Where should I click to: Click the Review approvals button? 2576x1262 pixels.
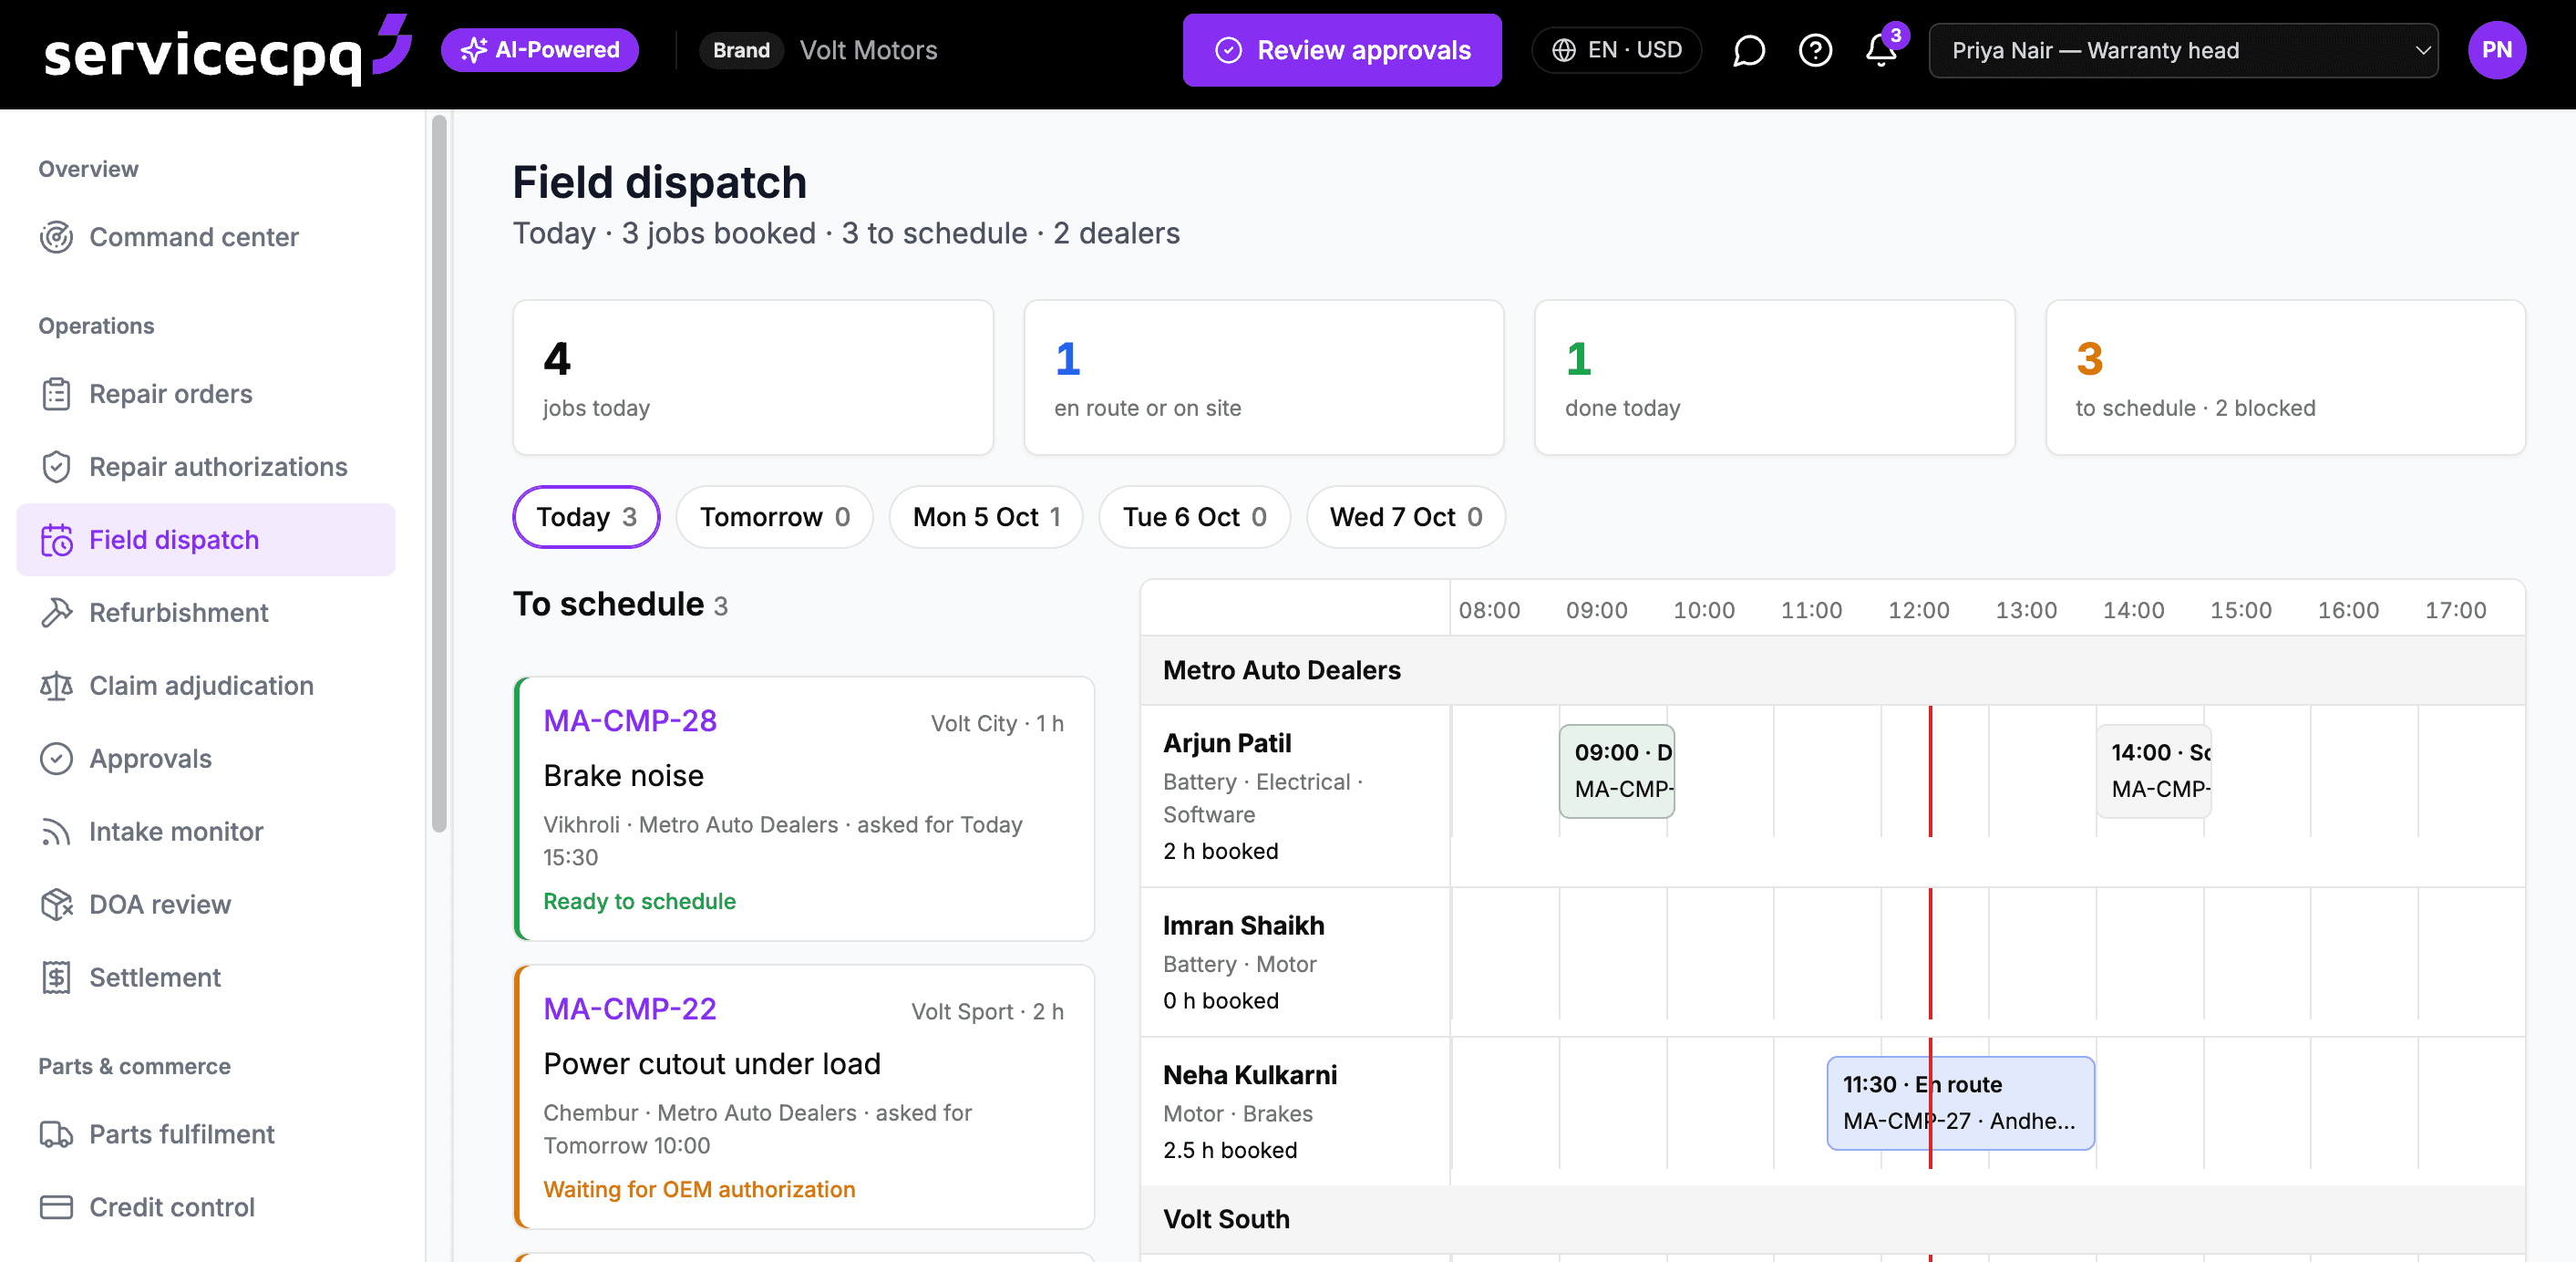1341,50
